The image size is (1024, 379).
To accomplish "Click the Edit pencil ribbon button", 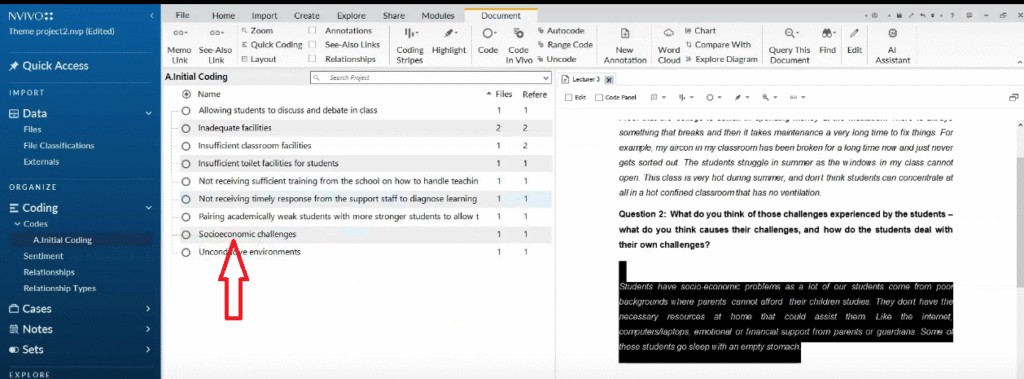I will [854, 41].
